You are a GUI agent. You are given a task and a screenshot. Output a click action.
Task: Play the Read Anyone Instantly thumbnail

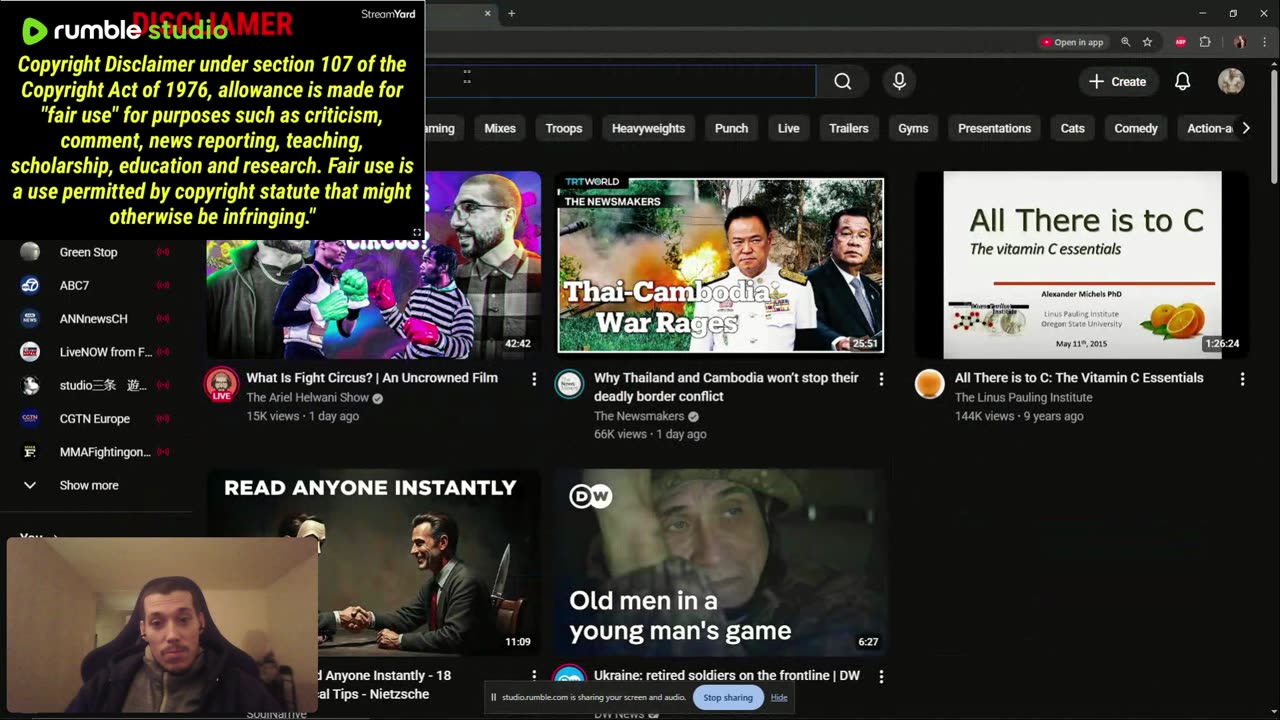[373, 562]
